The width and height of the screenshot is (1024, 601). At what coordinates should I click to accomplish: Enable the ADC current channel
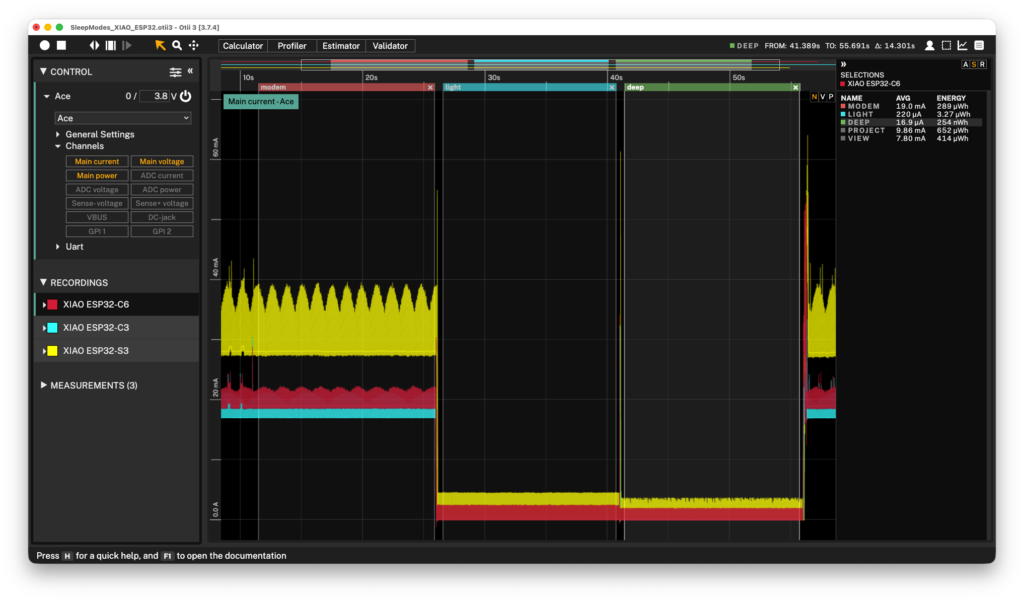pyautogui.click(x=161, y=175)
